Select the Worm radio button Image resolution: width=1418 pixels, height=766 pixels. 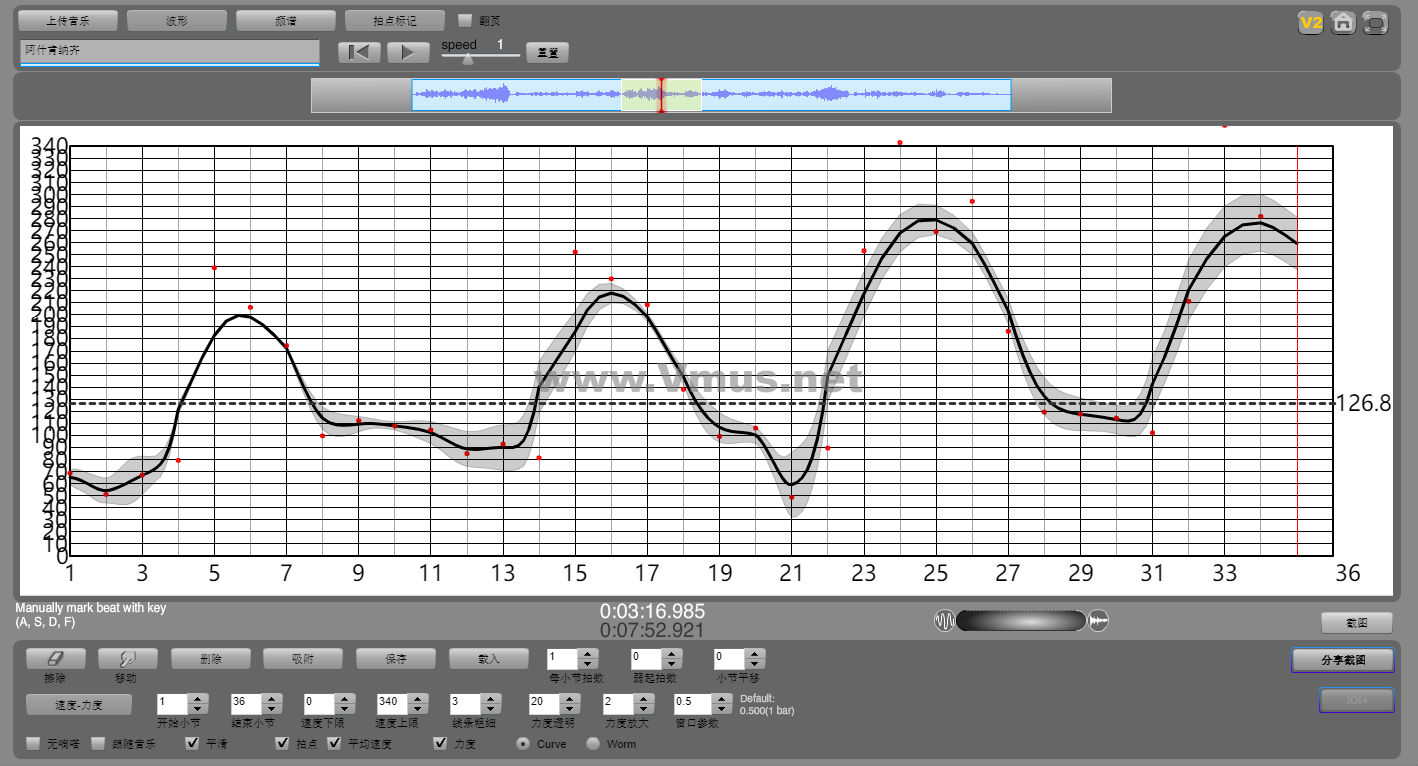(593, 744)
